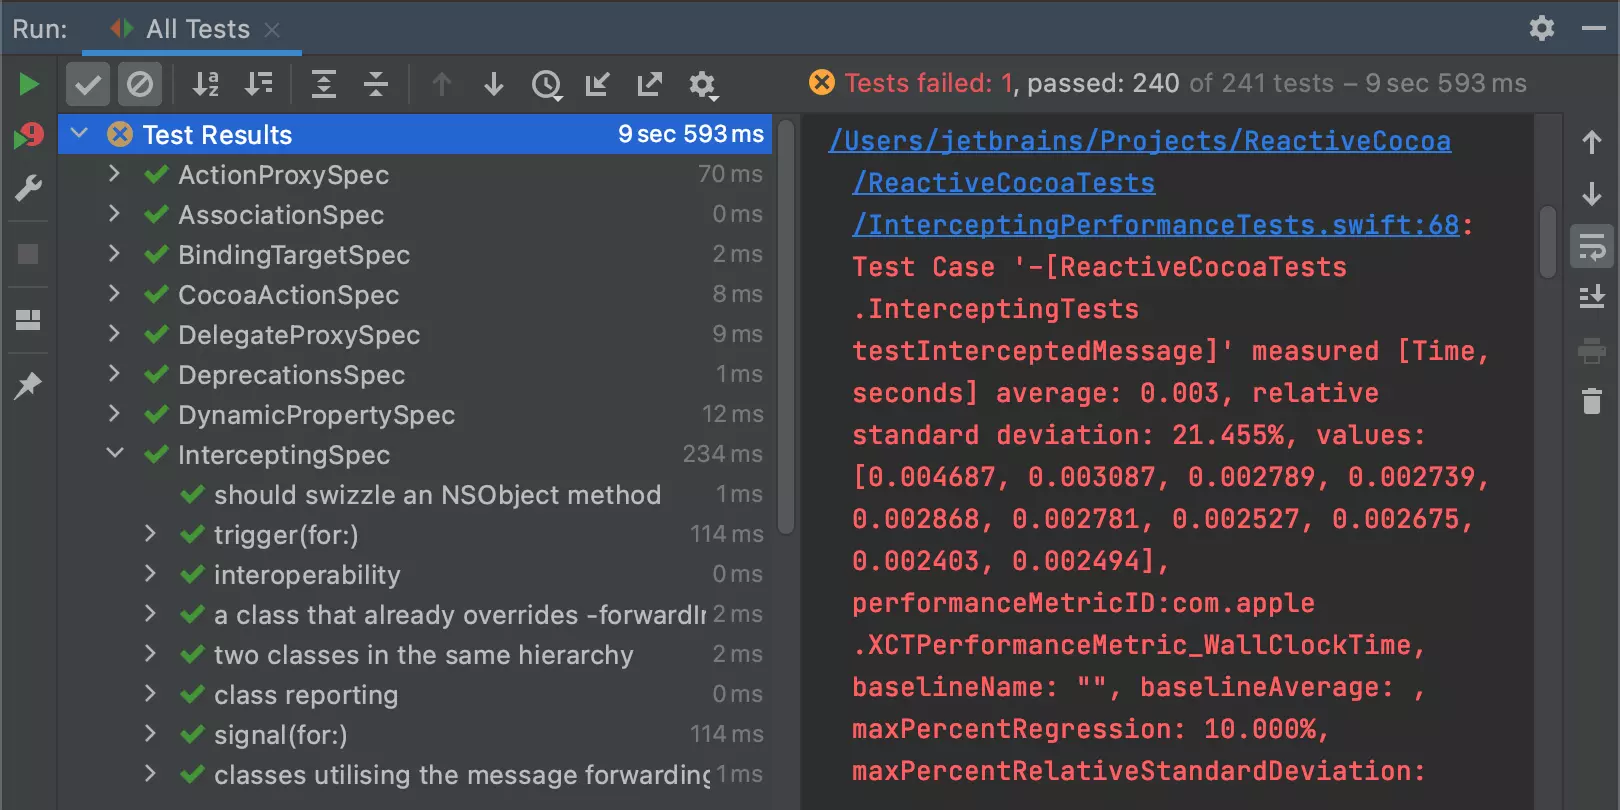Sort tests alphabetically

206,84
